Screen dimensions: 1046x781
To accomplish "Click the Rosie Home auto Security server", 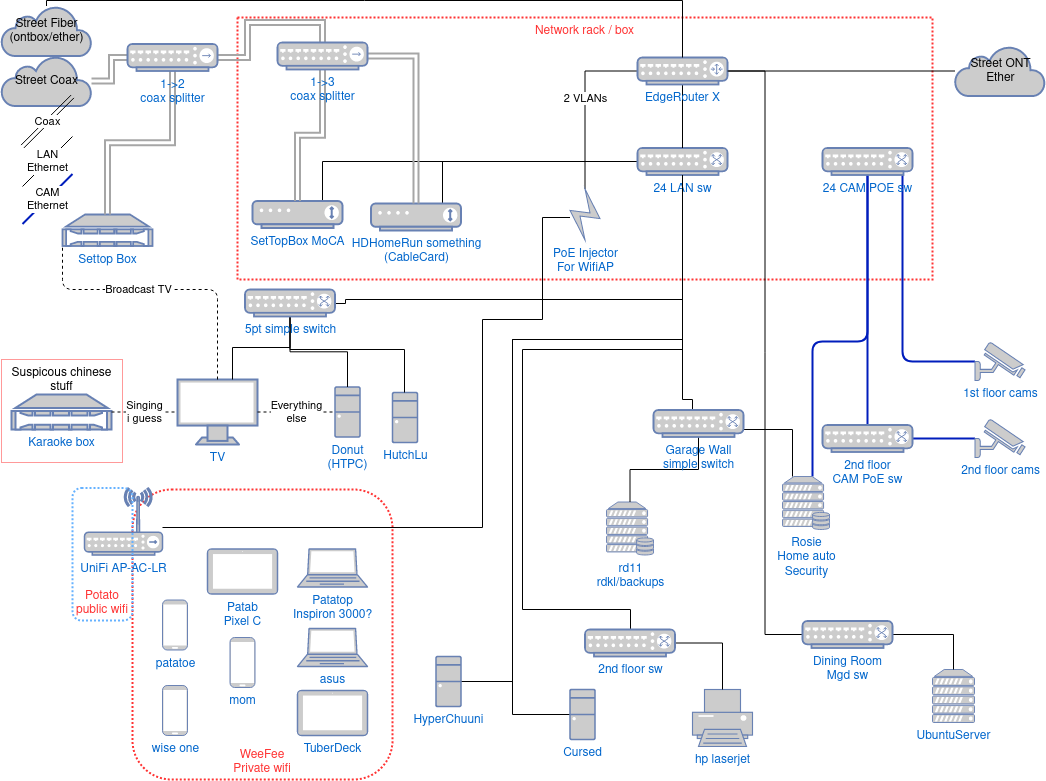I will (x=805, y=503).
